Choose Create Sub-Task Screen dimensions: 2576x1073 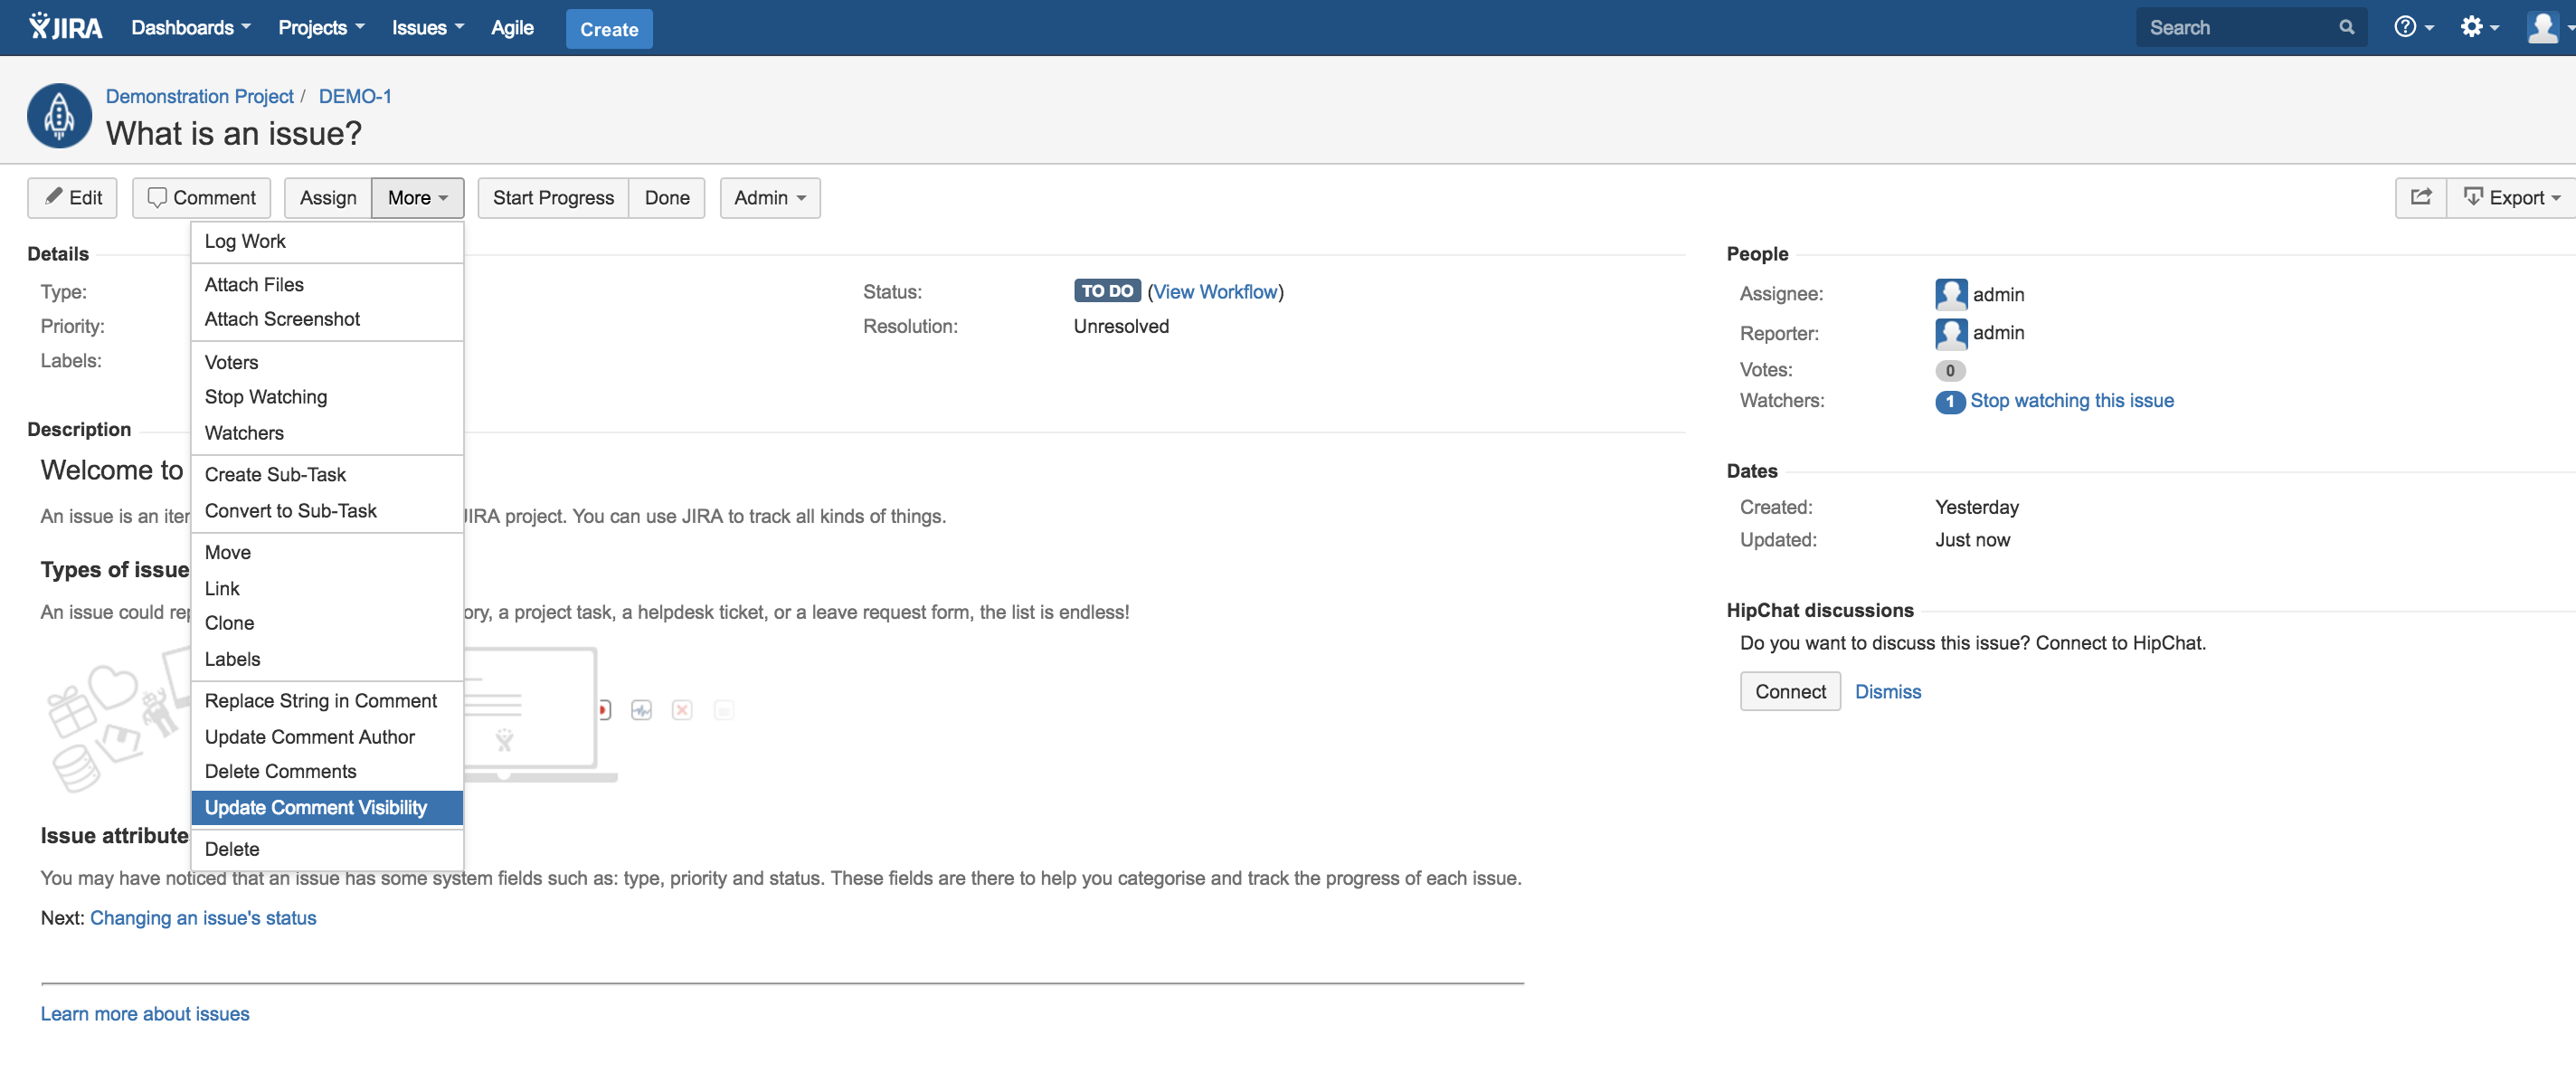click(x=327, y=475)
